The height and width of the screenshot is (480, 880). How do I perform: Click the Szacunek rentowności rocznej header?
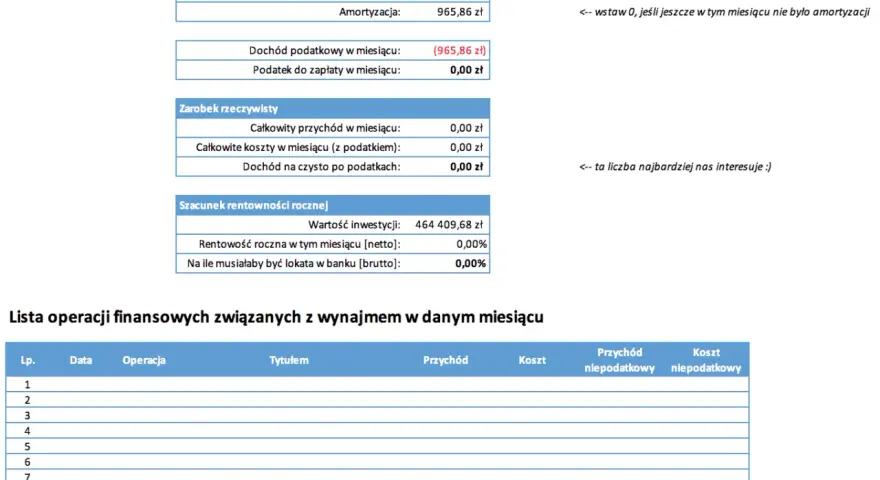click(333, 205)
